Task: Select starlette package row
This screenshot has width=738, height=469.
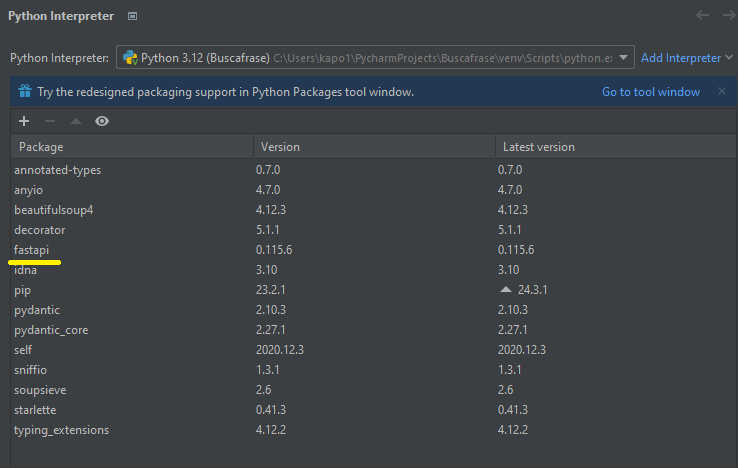Action: coord(374,410)
